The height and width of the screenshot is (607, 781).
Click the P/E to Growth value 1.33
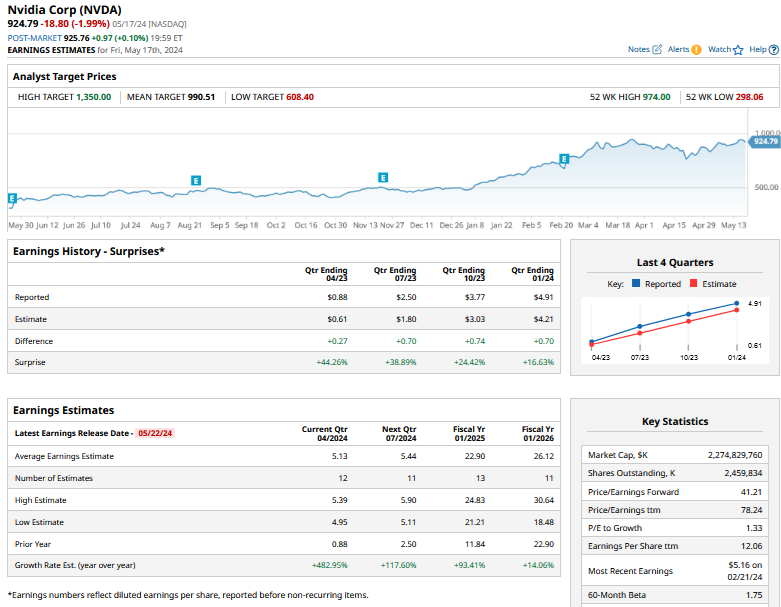pos(754,528)
